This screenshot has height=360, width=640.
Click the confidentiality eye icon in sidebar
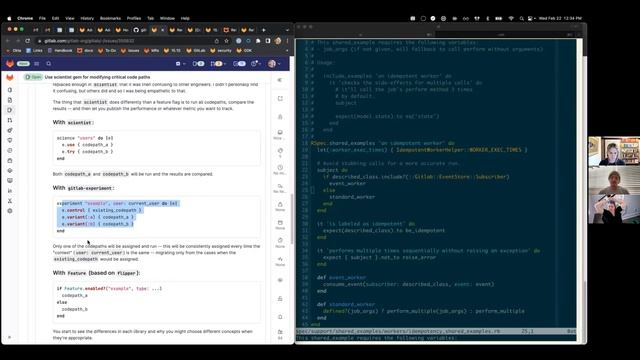(x=280, y=280)
